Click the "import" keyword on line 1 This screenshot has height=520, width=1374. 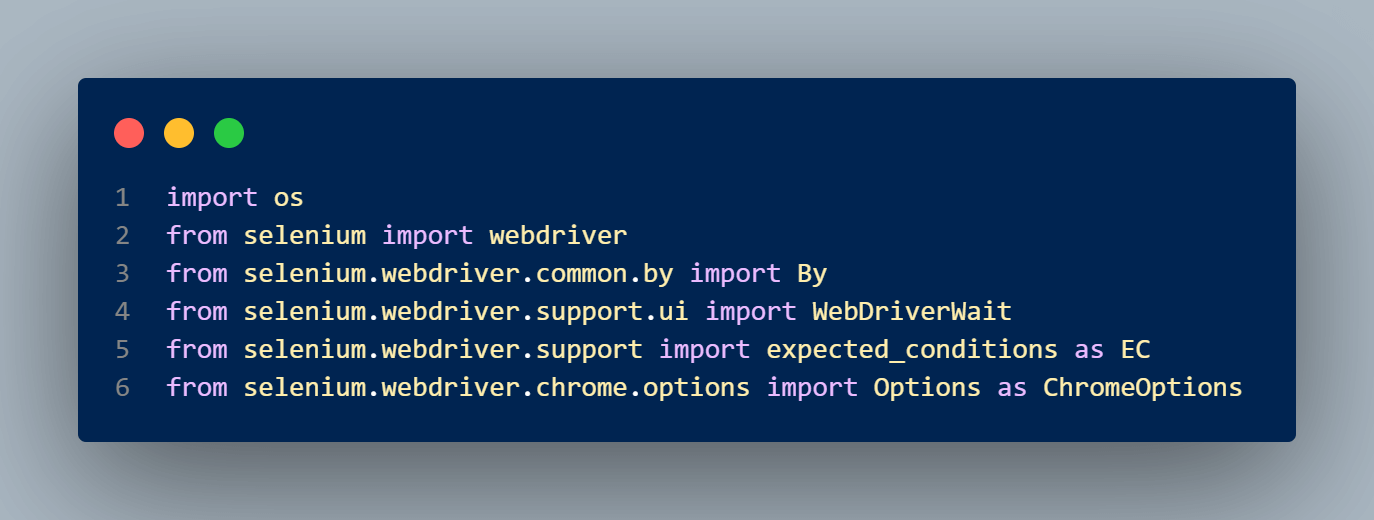point(212,198)
